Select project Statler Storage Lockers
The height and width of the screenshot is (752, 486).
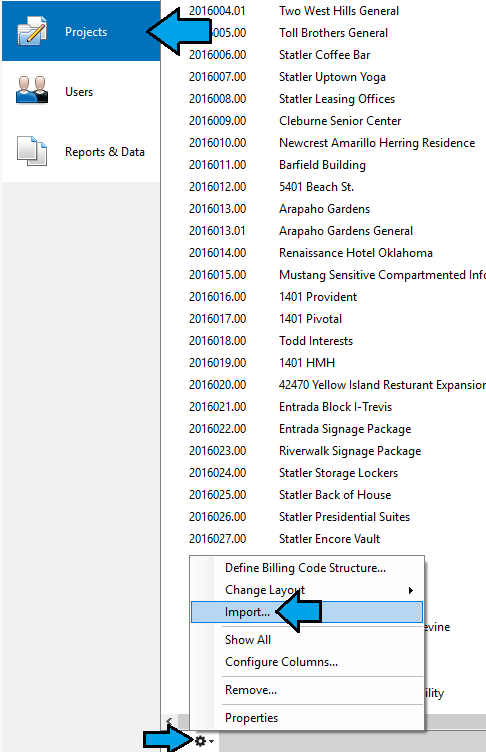338,473
